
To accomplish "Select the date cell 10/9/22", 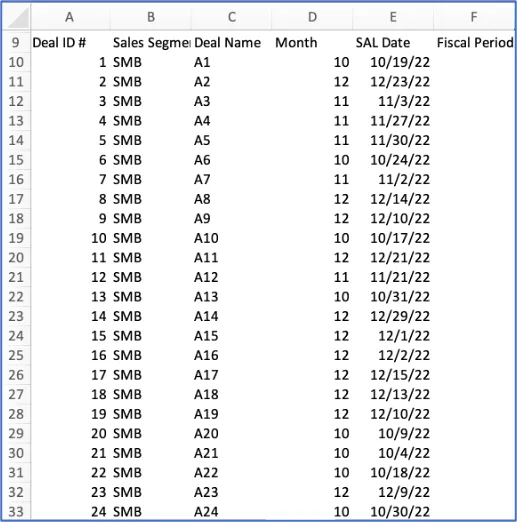I will pos(393,434).
